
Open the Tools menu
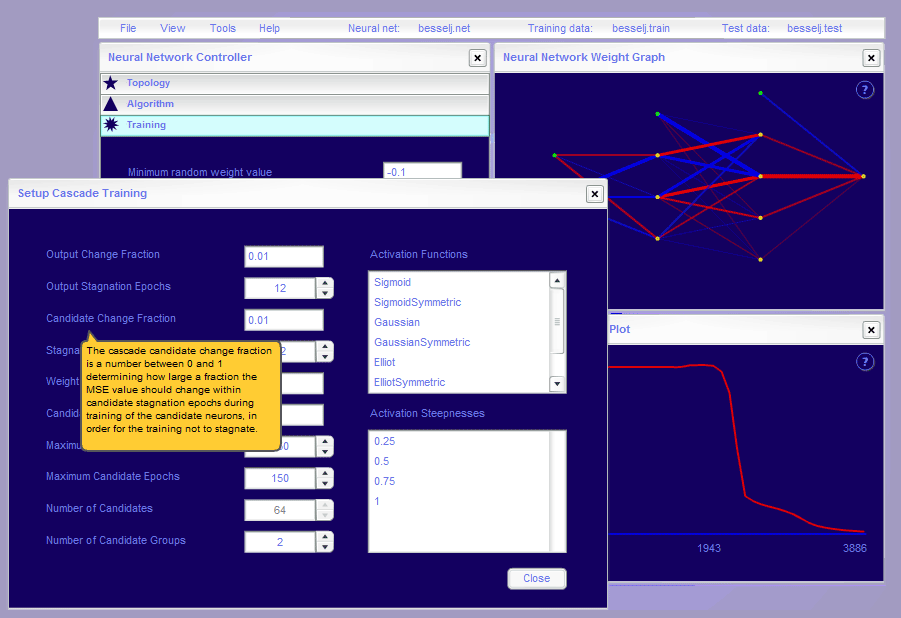(x=223, y=28)
